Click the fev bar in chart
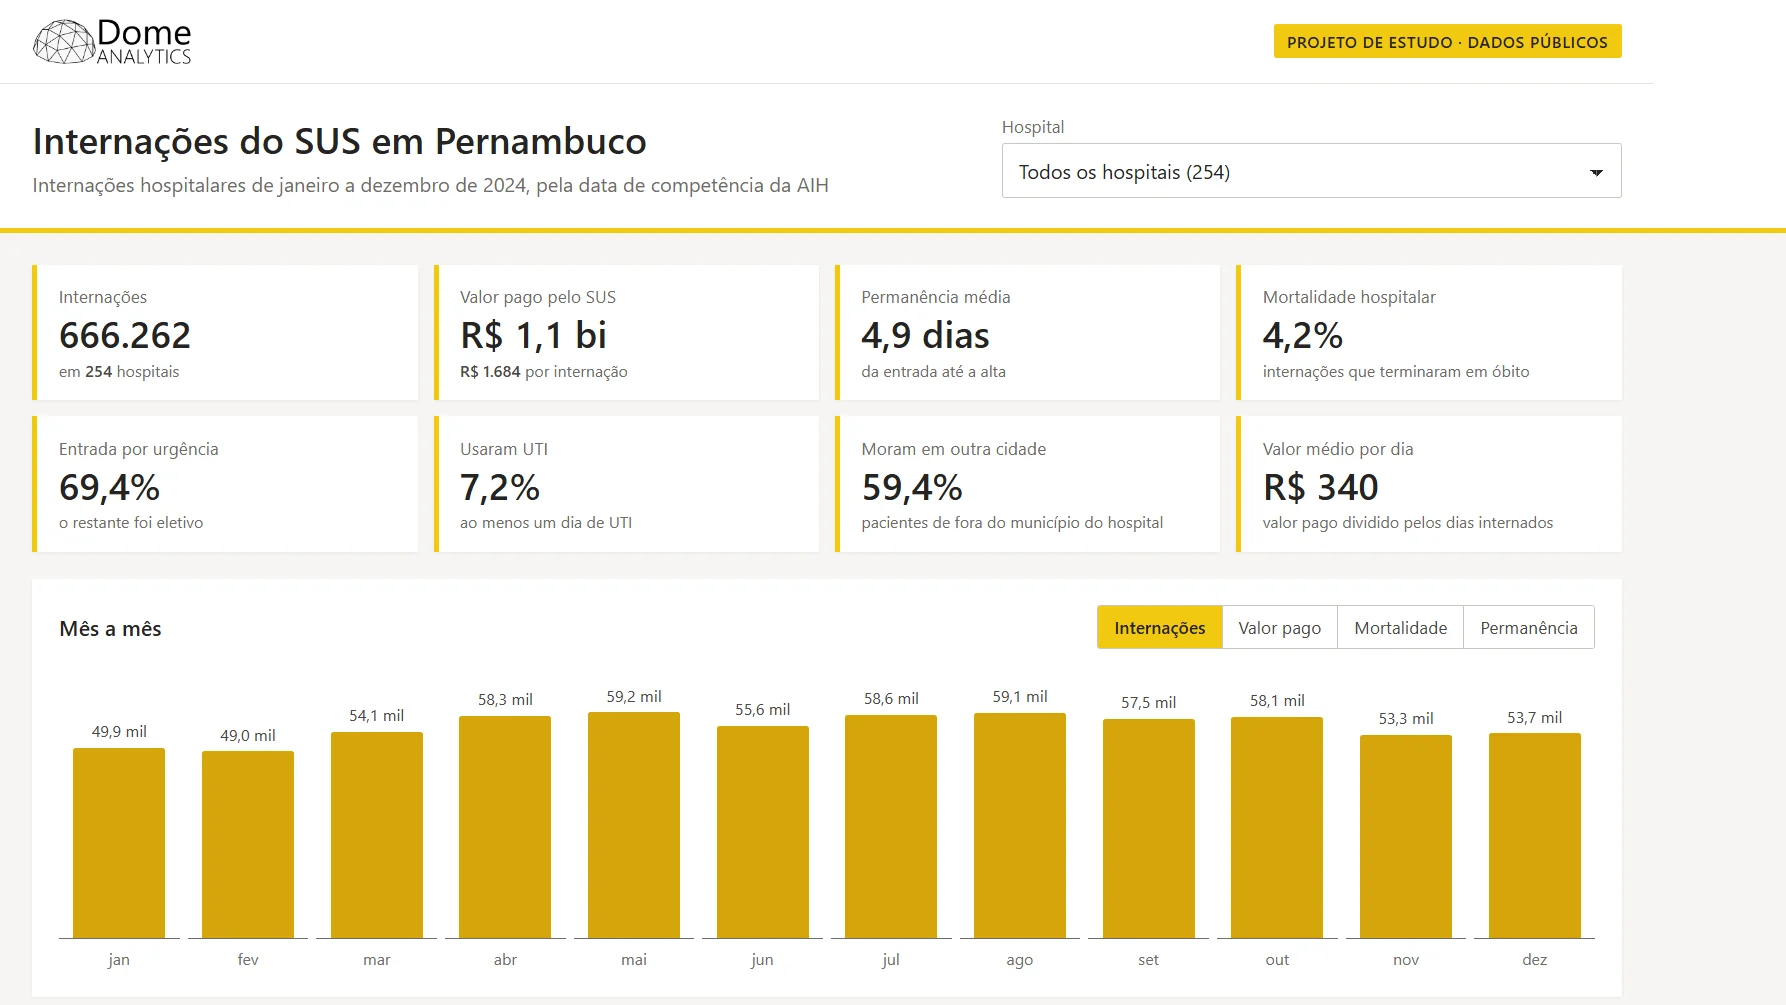 click(x=248, y=845)
